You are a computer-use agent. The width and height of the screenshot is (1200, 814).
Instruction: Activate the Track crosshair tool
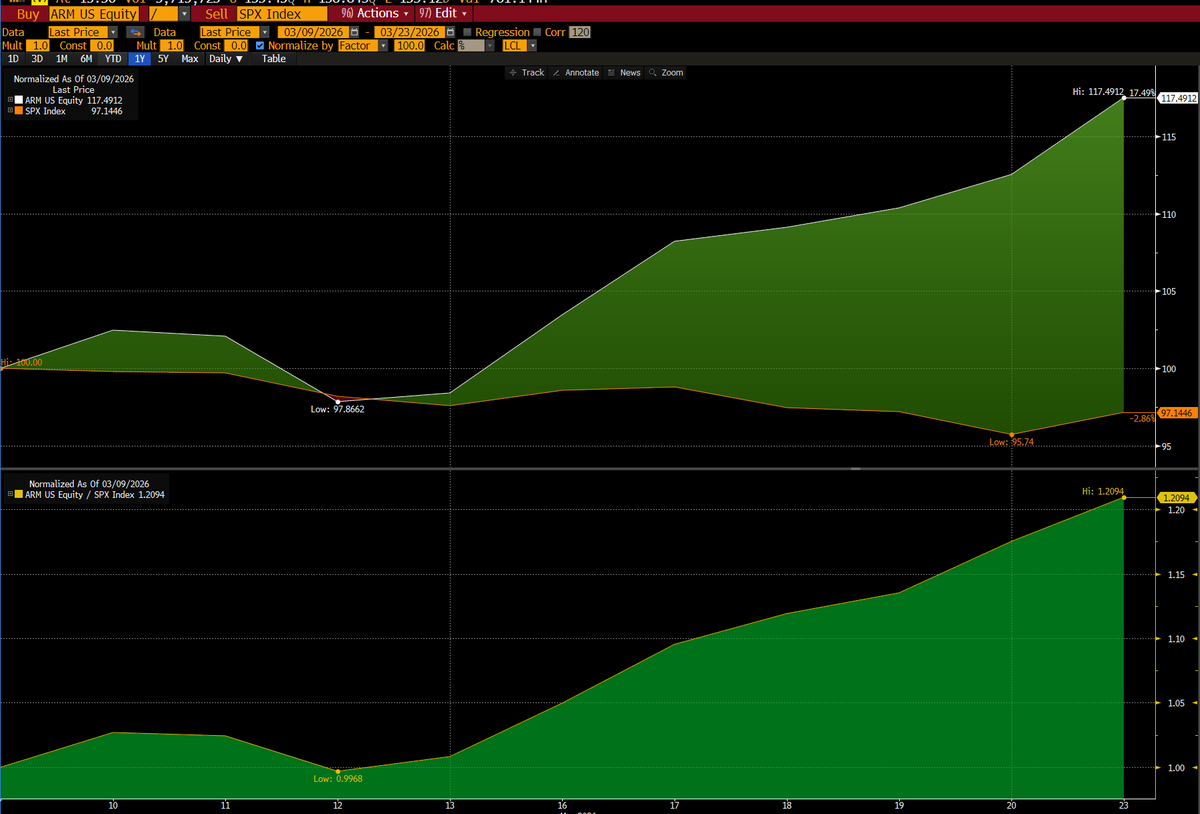click(526, 73)
